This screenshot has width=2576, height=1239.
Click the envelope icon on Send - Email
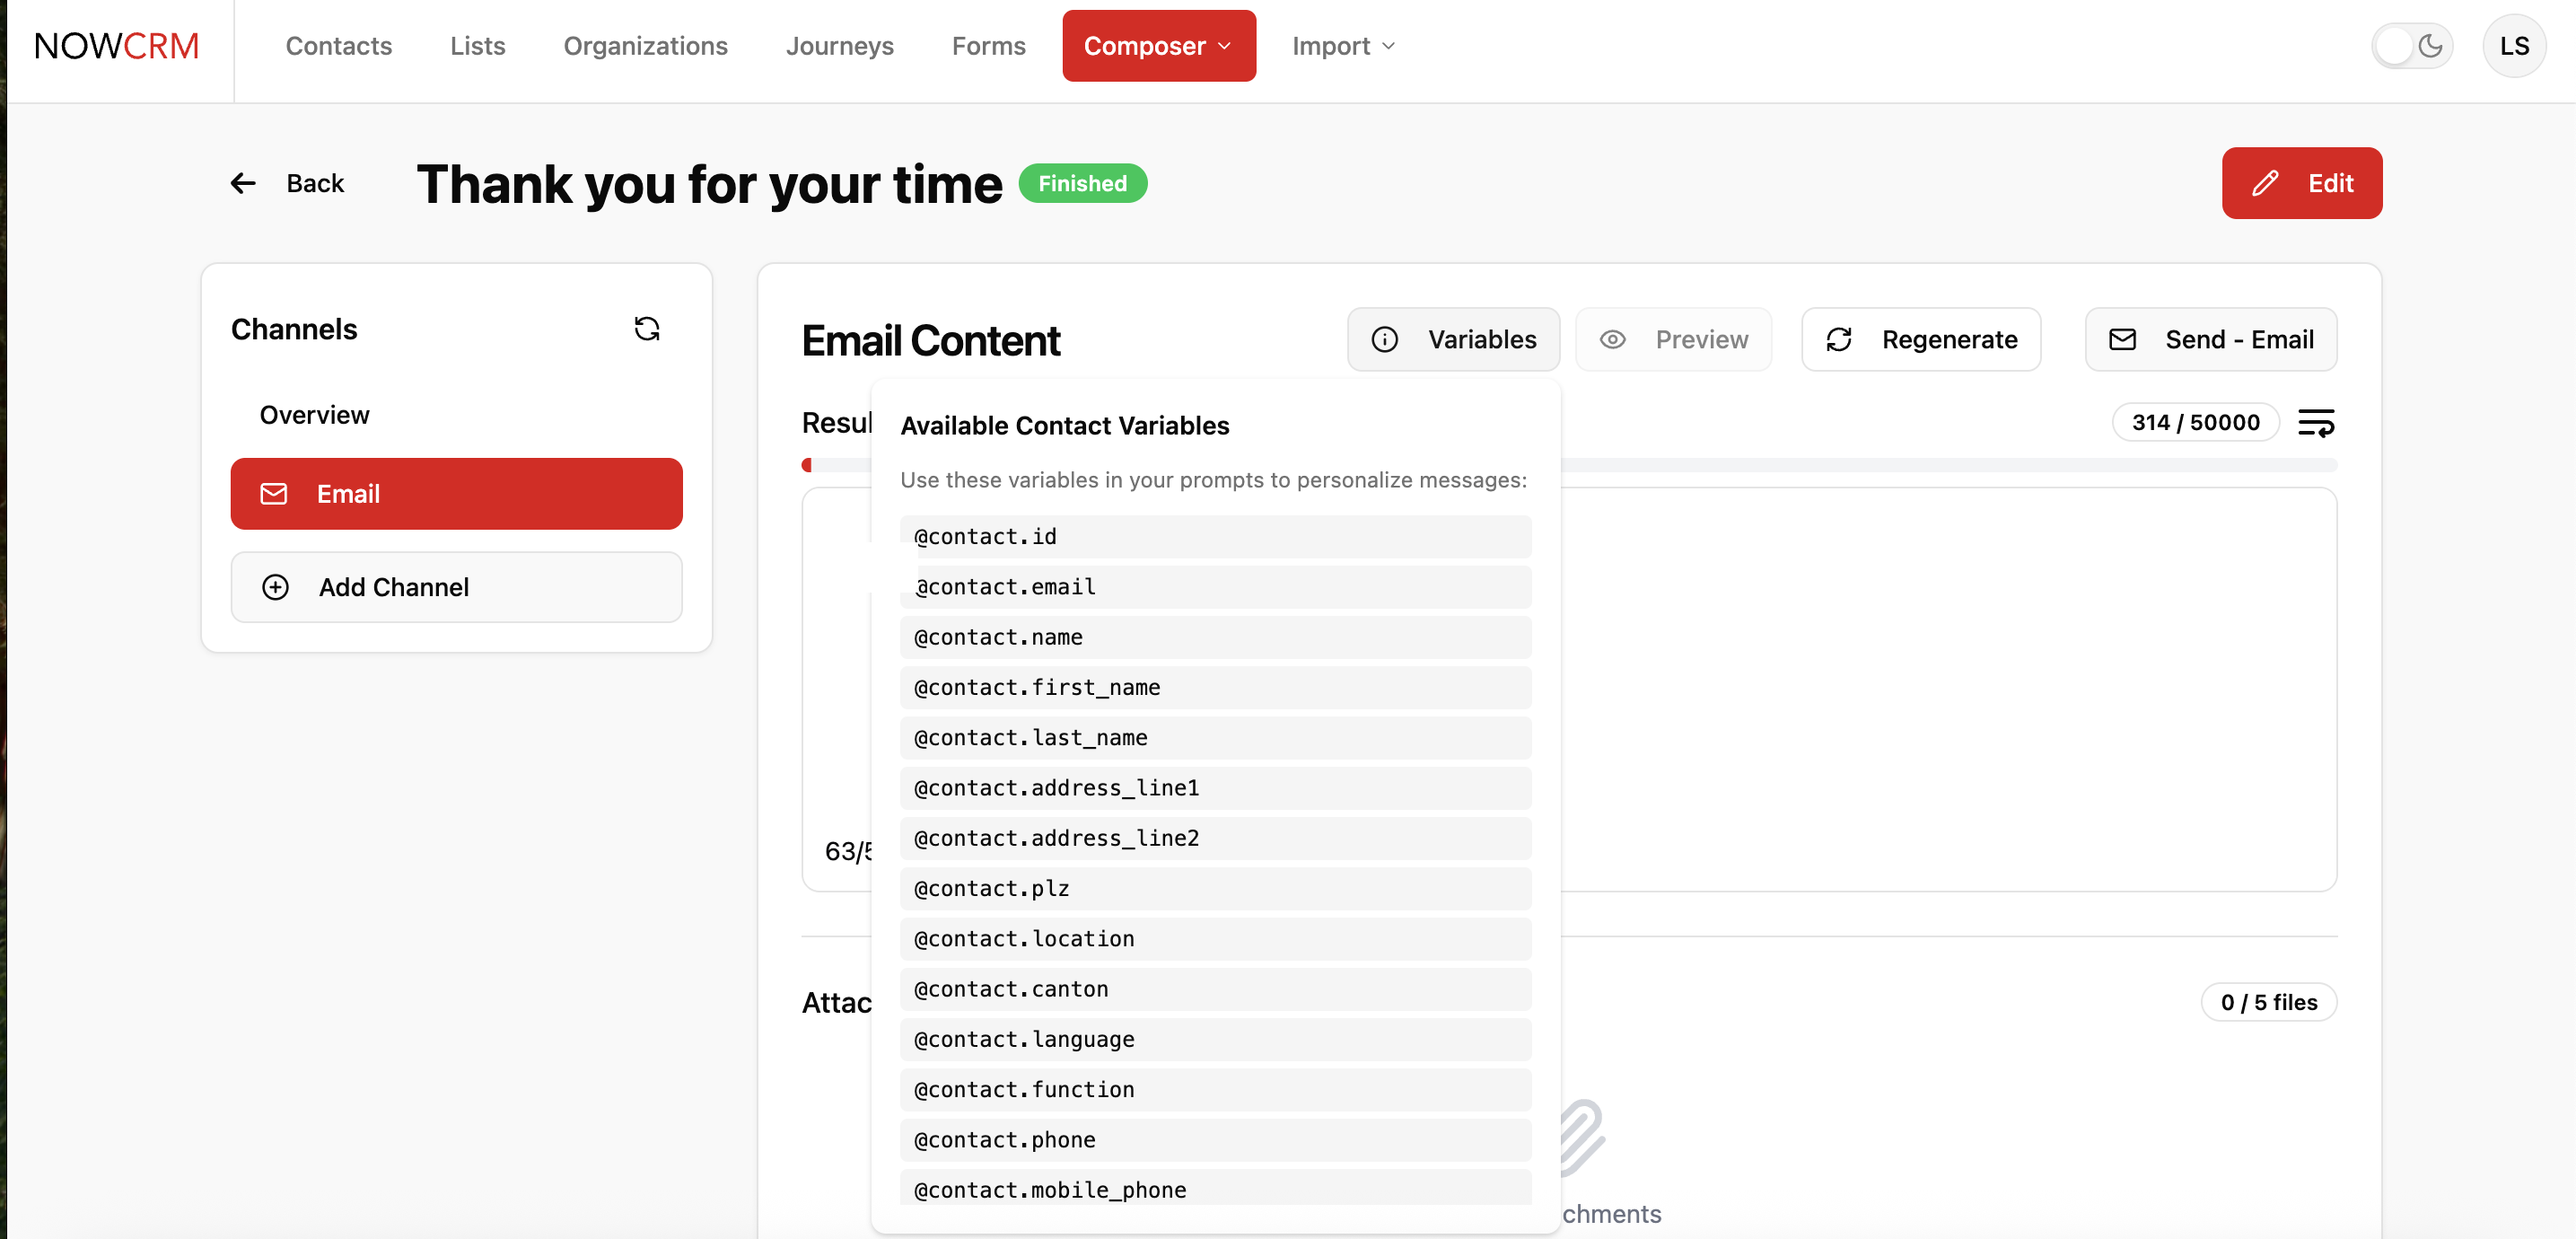(2124, 339)
